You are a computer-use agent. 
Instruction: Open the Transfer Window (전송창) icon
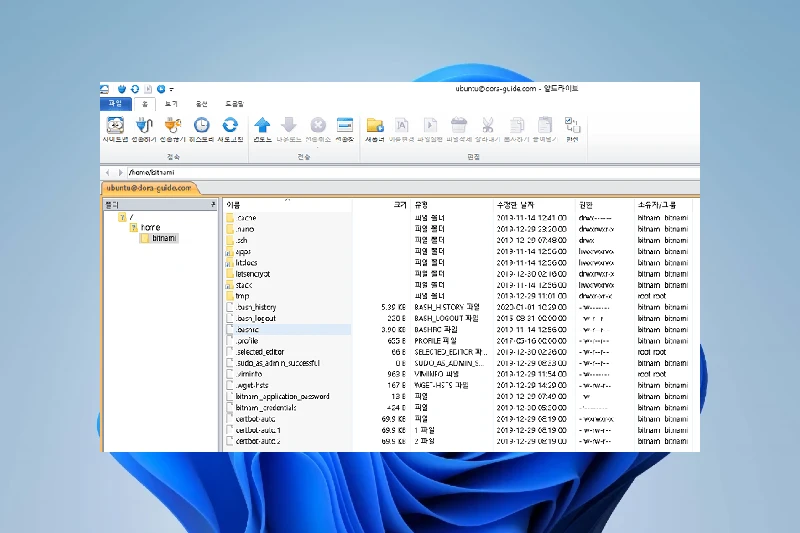[x=345, y=129]
